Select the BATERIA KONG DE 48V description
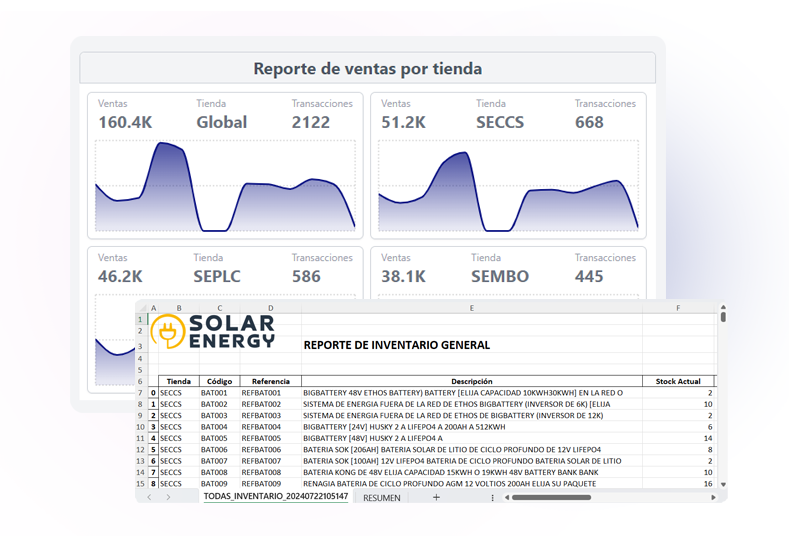Screen dimensions: 789x545 pos(471,473)
